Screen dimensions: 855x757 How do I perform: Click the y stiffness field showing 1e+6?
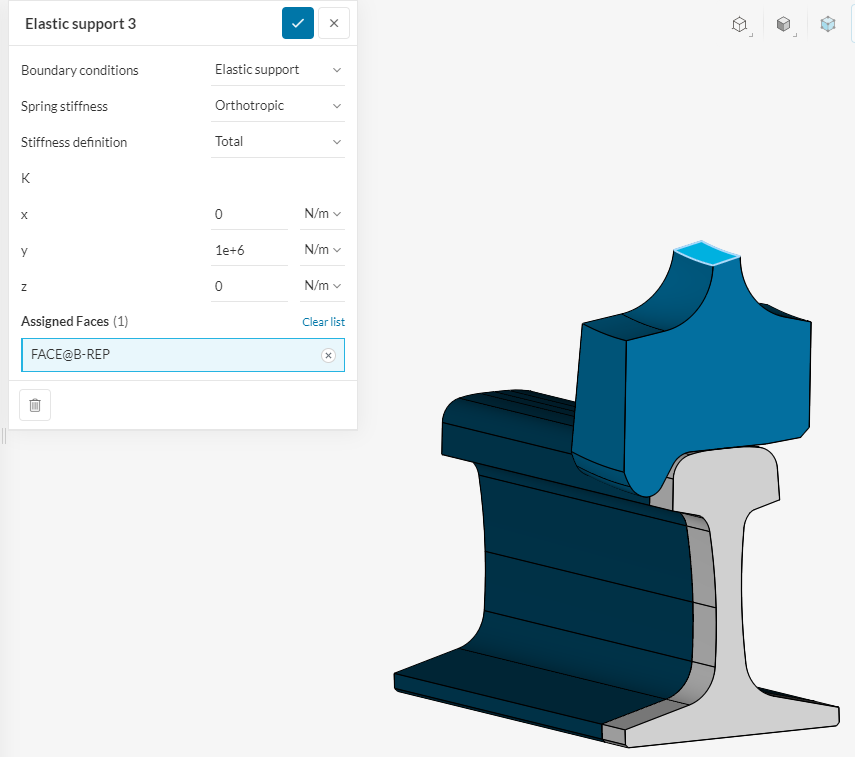click(x=249, y=250)
